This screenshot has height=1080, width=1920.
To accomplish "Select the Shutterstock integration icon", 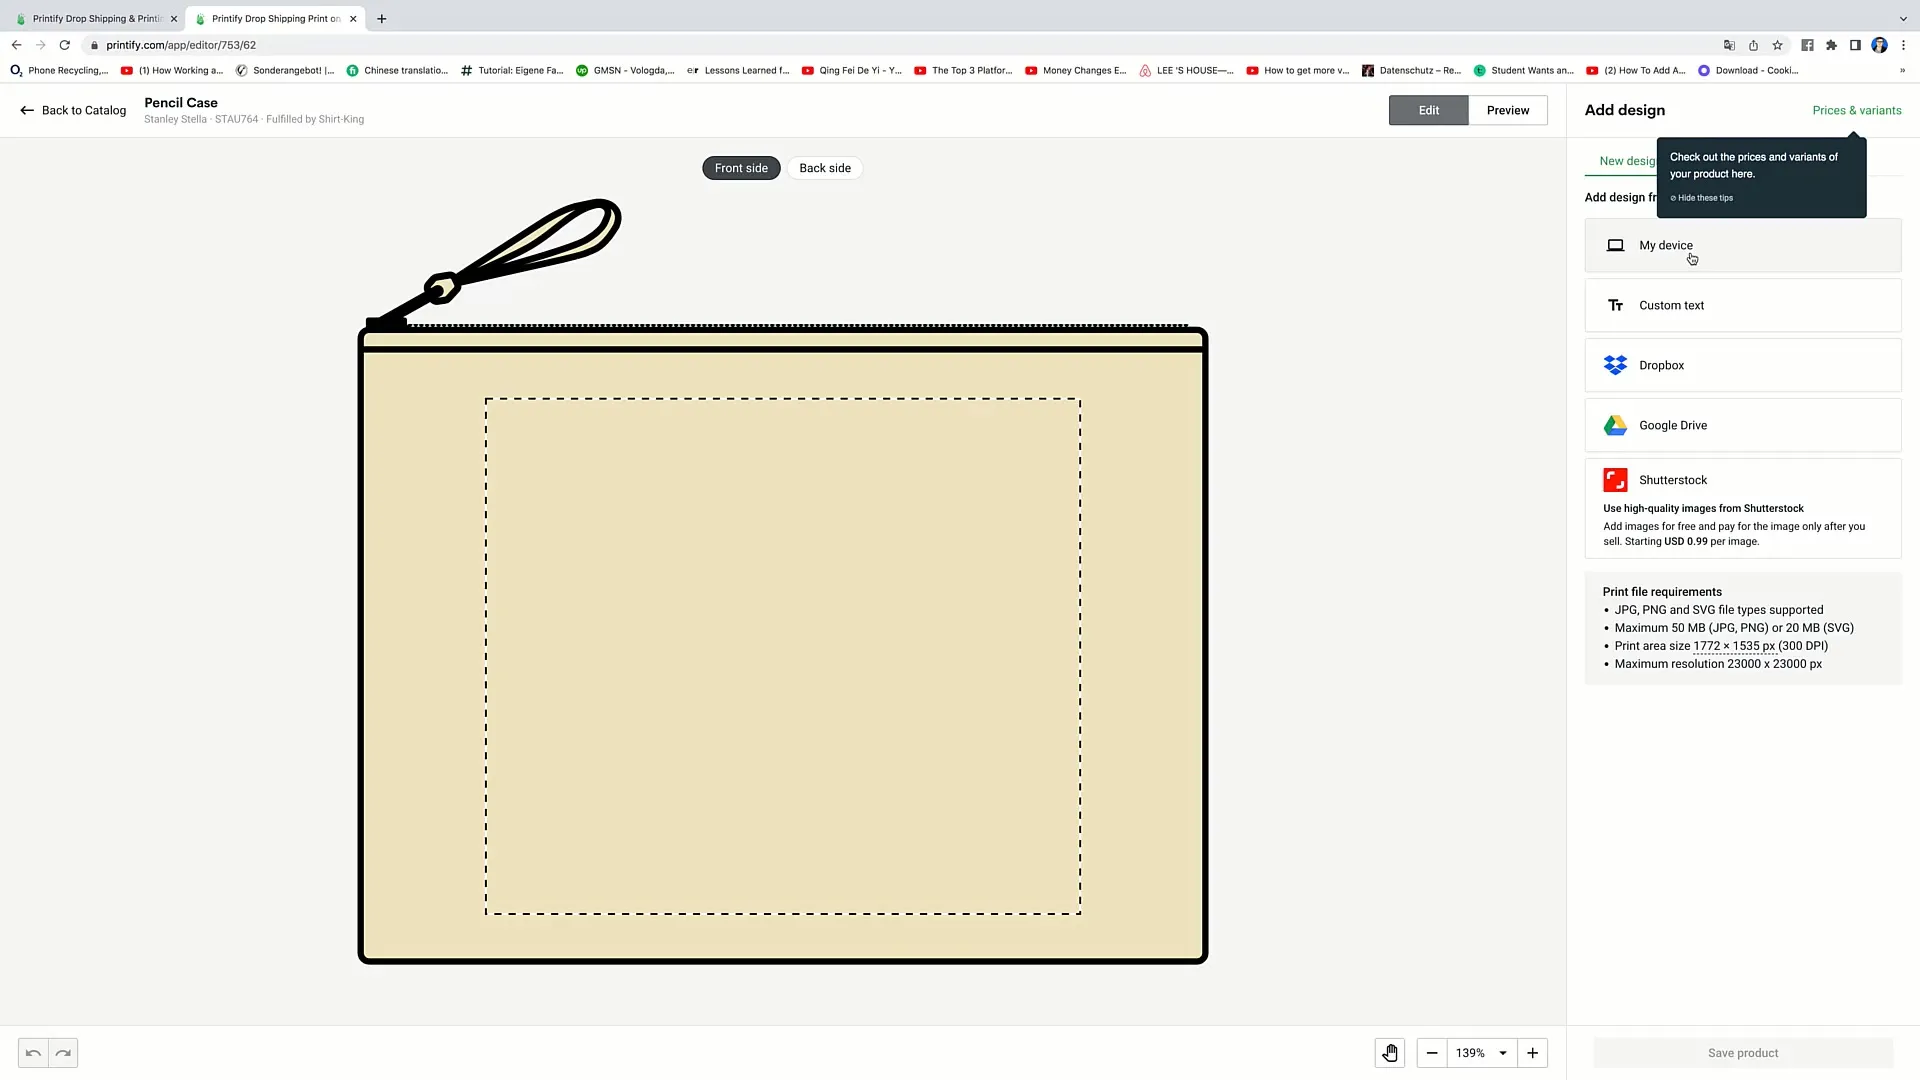I will [1614, 479].
